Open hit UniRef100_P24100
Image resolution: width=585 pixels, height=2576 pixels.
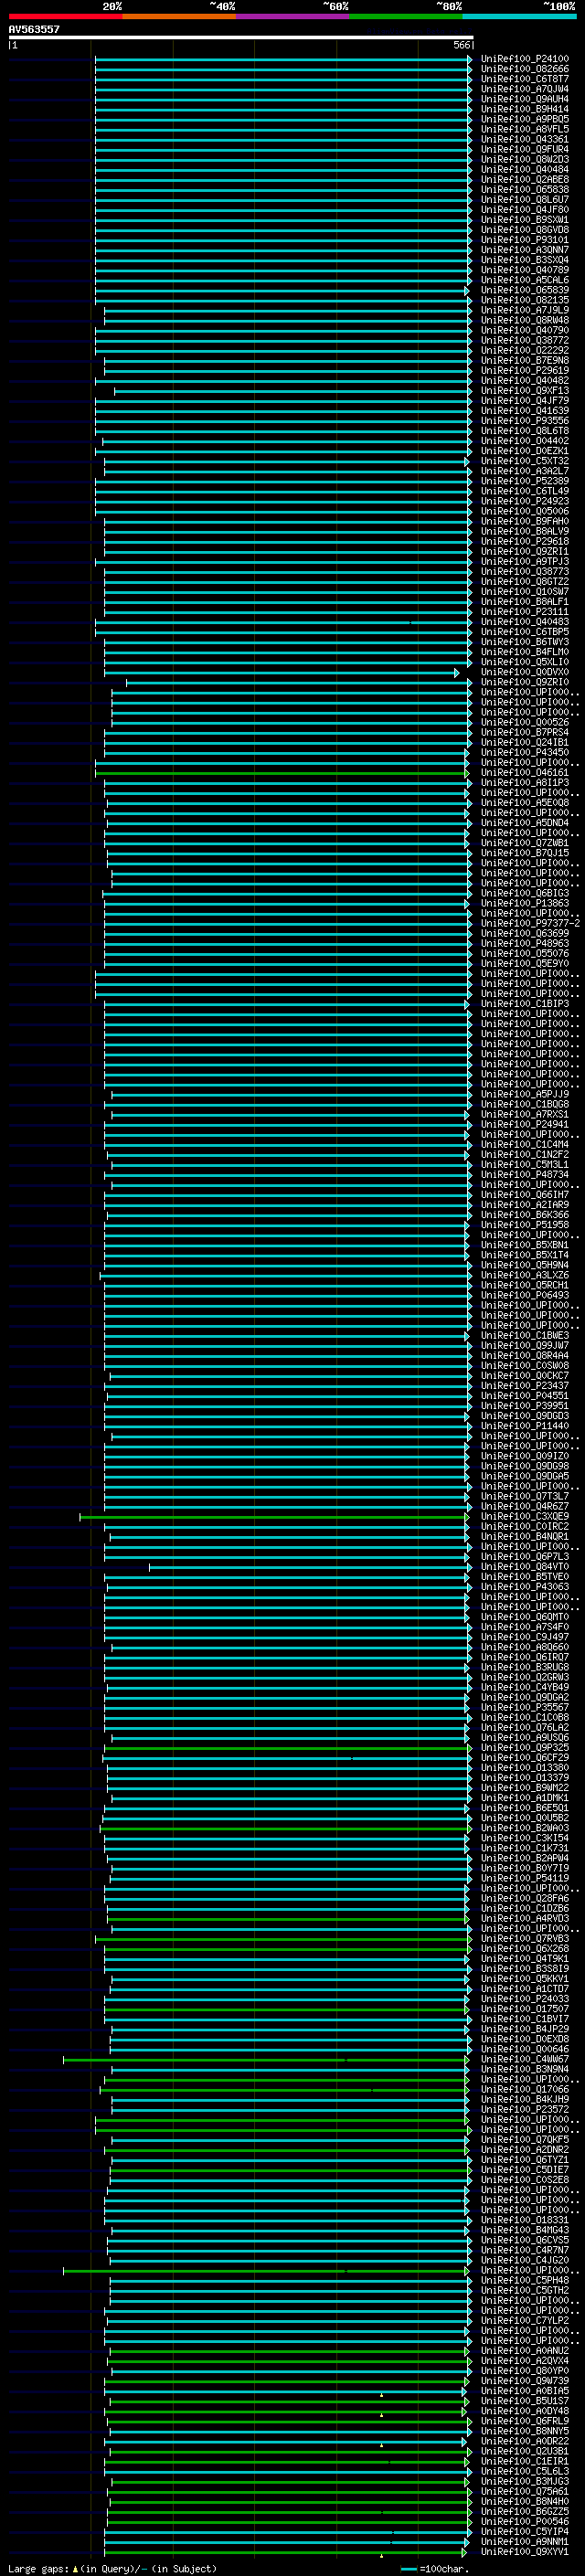click(x=525, y=59)
